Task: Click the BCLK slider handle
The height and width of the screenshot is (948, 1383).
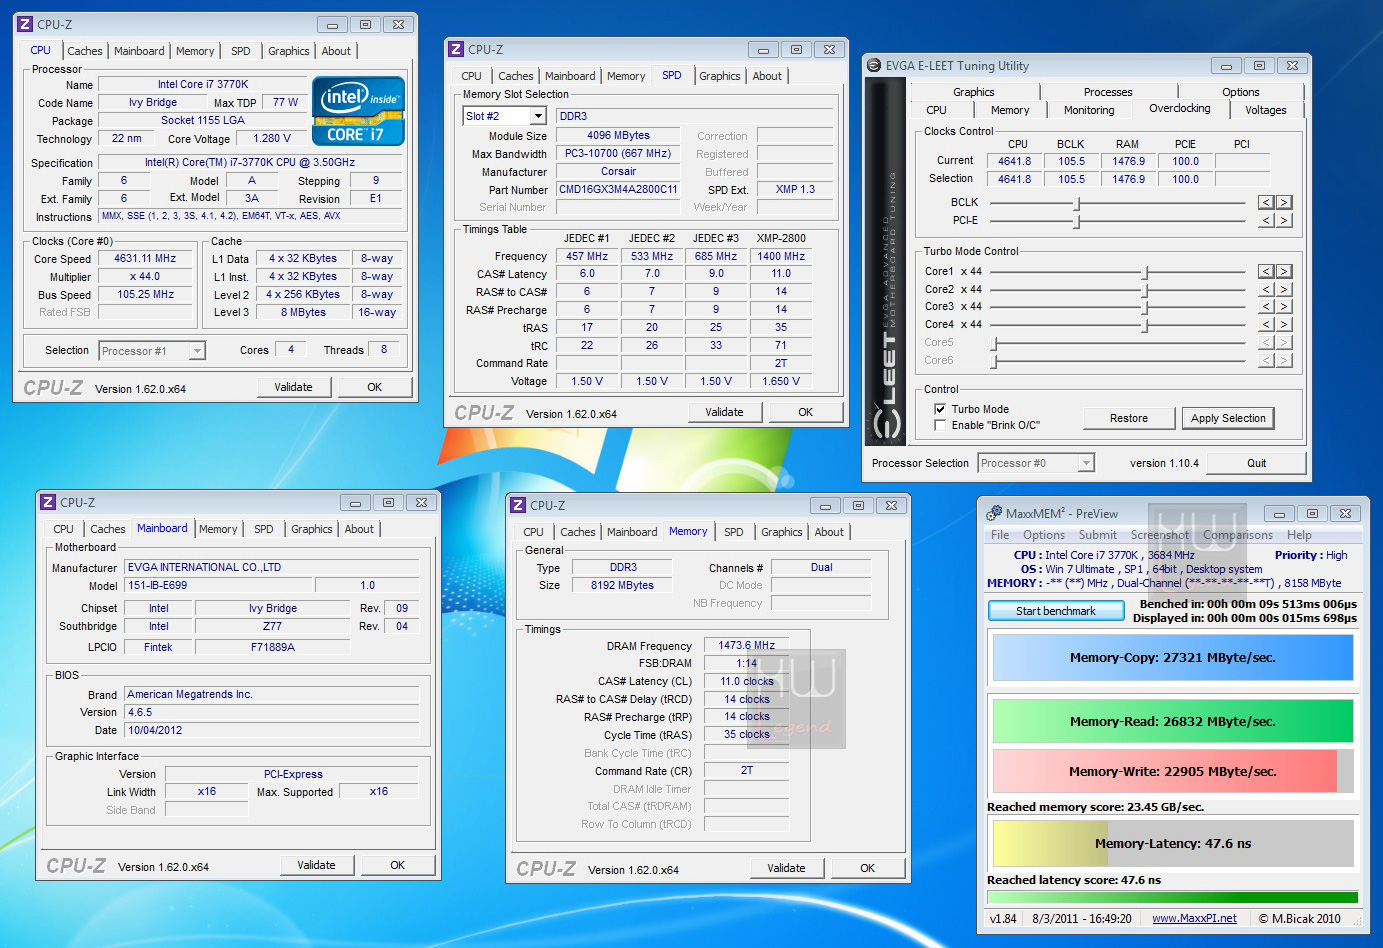Action: click(x=1077, y=203)
